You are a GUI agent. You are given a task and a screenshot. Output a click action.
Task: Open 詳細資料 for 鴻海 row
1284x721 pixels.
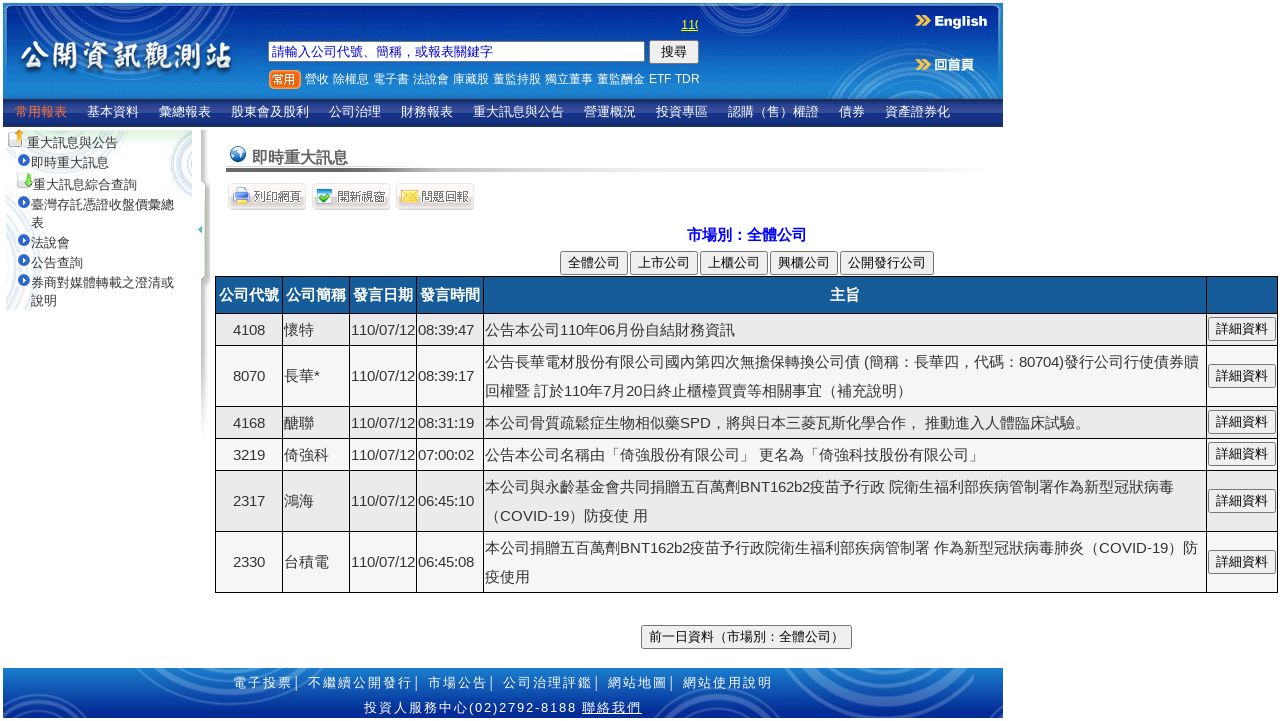pyautogui.click(x=1242, y=501)
